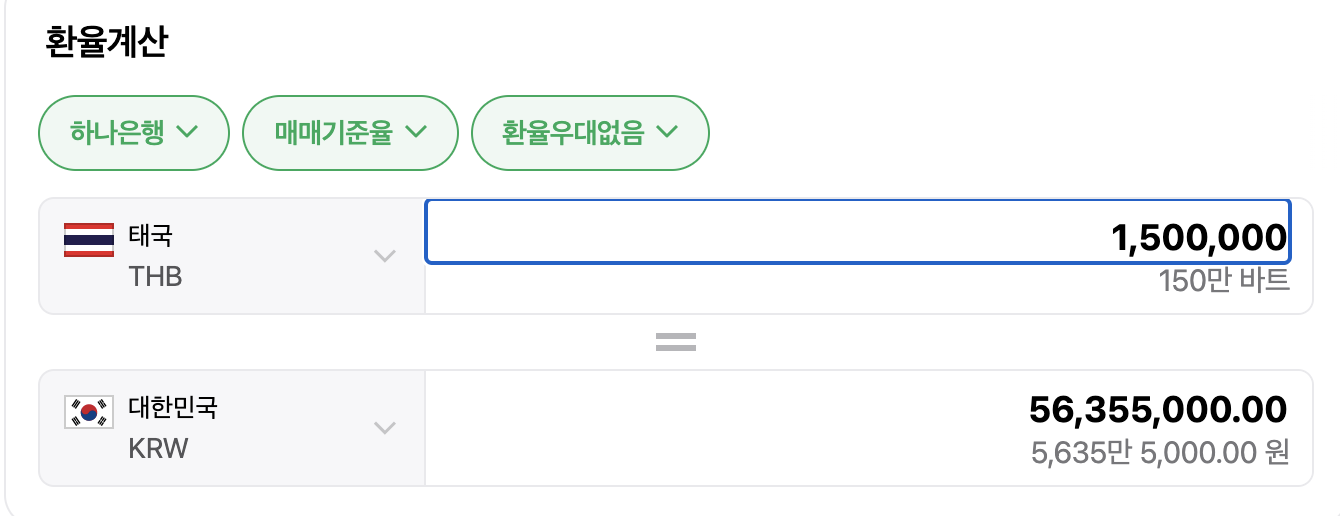Viewport: 1340px width, 516px height.
Task: Select the 태국 country label
Action: click(x=151, y=236)
